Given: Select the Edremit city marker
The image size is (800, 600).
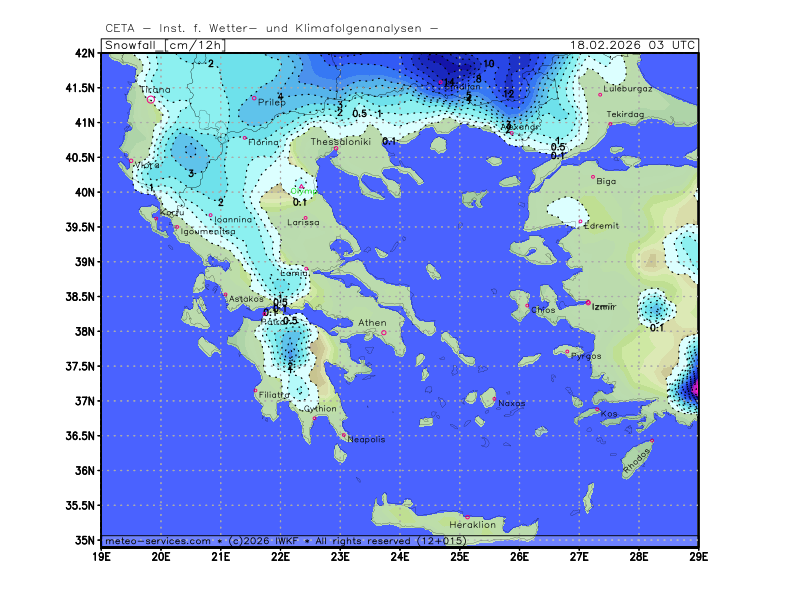Looking at the screenshot, I should (x=581, y=221).
